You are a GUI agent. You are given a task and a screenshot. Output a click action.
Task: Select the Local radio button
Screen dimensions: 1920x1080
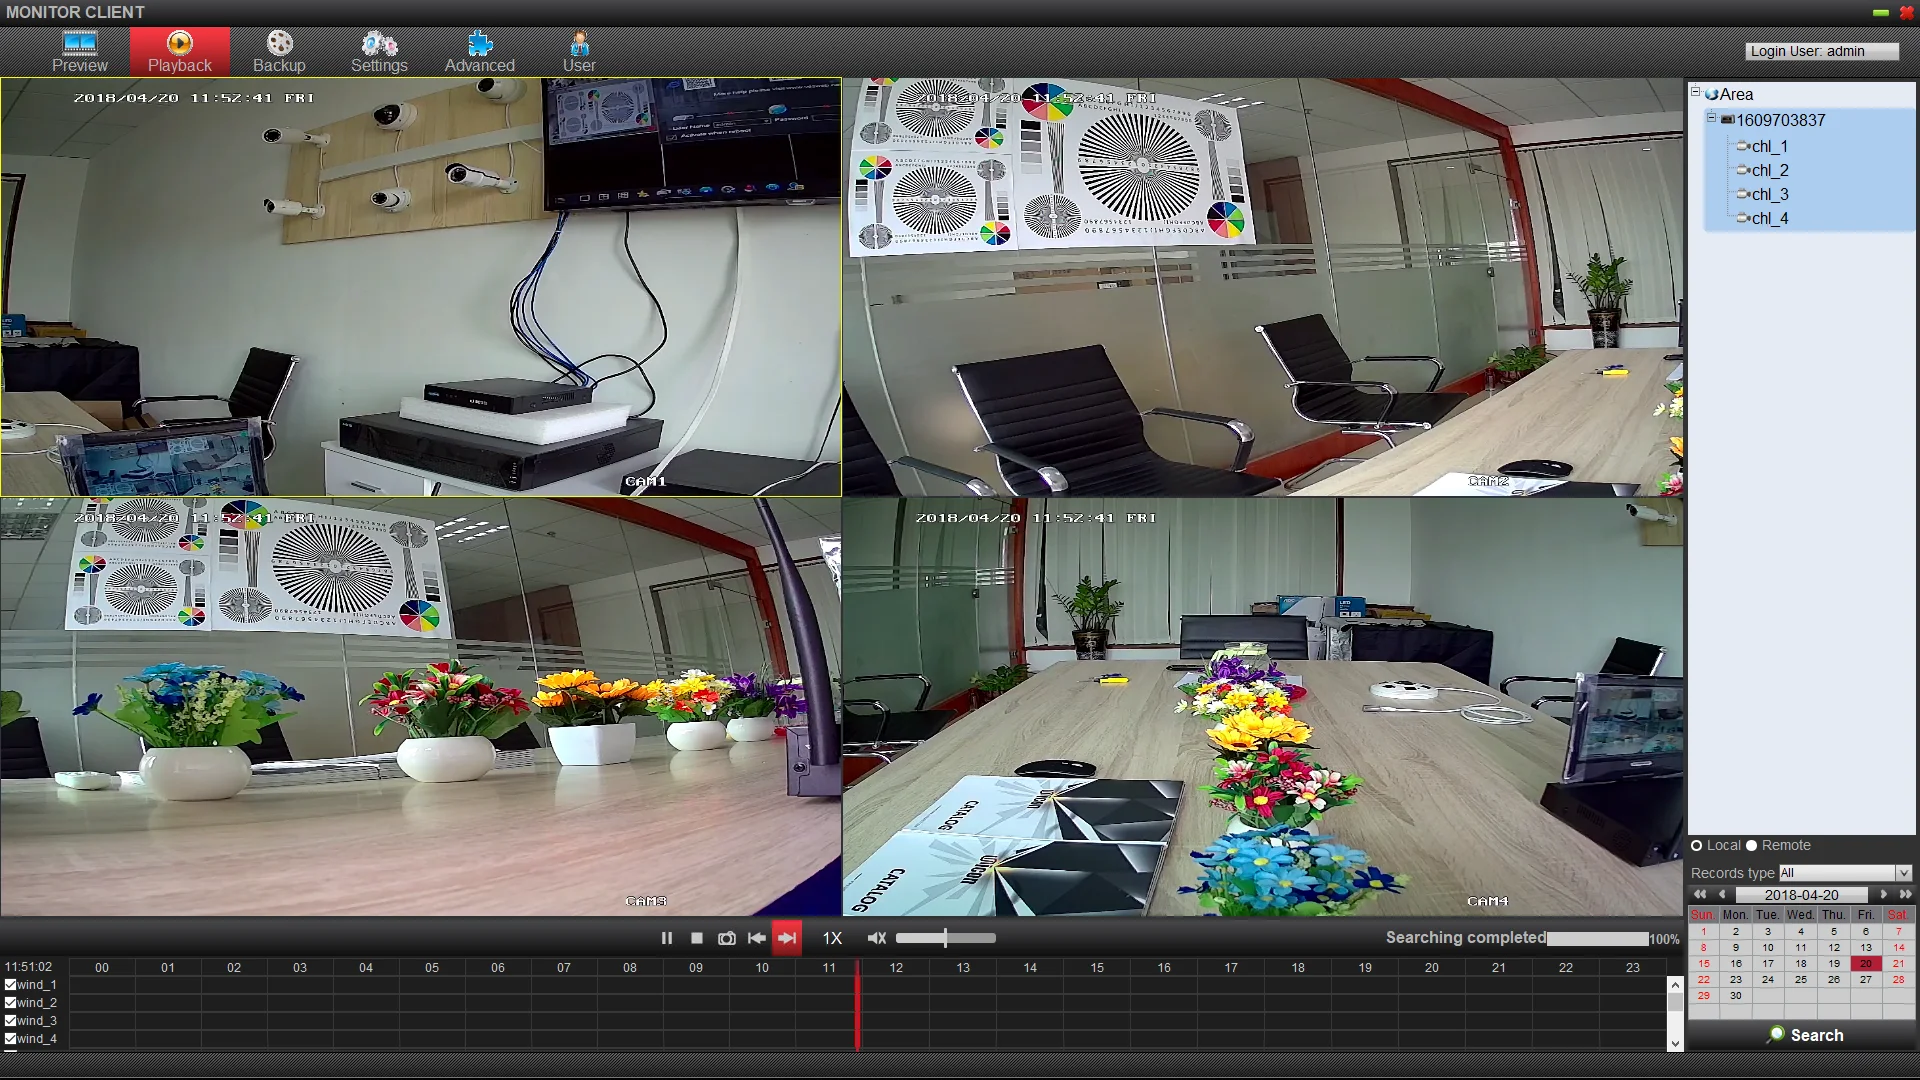tap(1697, 846)
